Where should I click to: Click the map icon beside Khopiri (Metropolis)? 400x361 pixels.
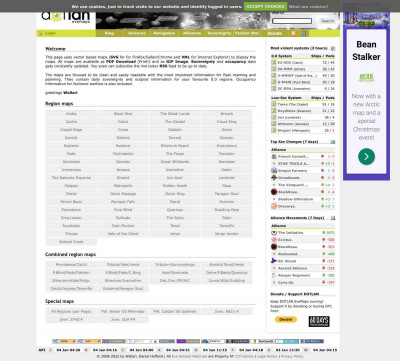click(274, 130)
